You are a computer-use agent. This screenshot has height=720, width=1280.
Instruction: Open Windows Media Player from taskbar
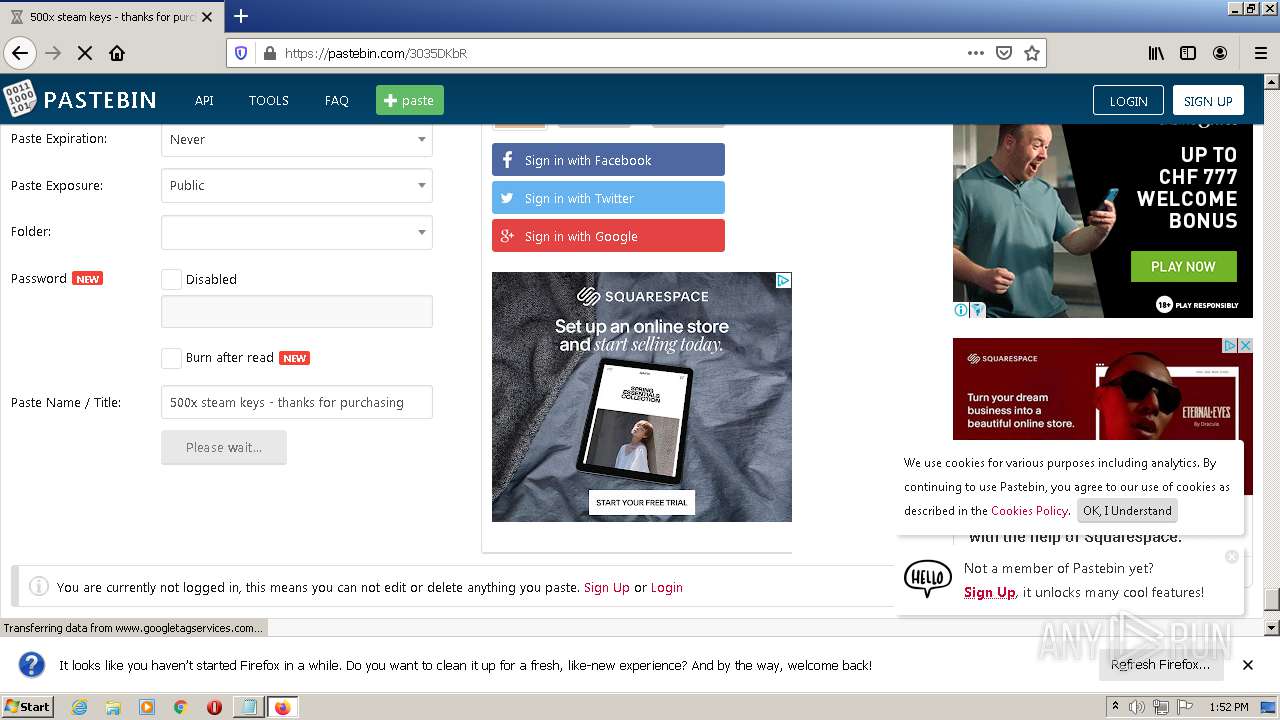(147, 707)
